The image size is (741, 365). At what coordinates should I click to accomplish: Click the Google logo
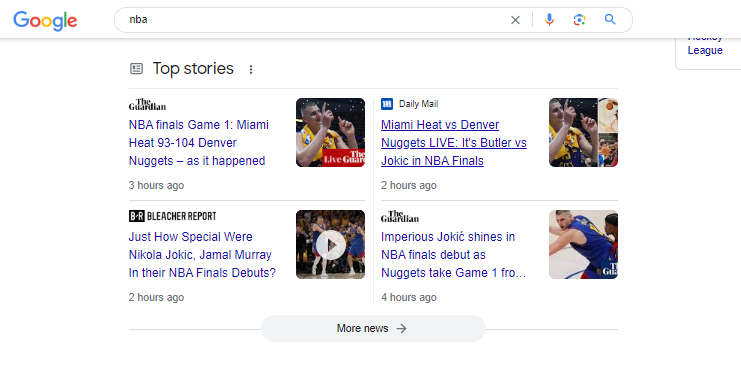tap(45, 20)
